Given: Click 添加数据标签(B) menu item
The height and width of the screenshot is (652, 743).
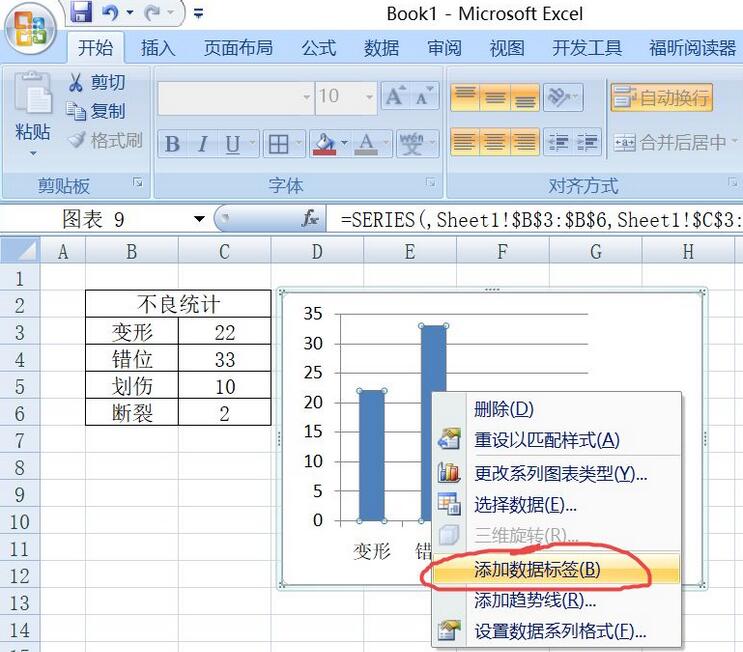Looking at the screenshot, I should [x=557, y=569].
